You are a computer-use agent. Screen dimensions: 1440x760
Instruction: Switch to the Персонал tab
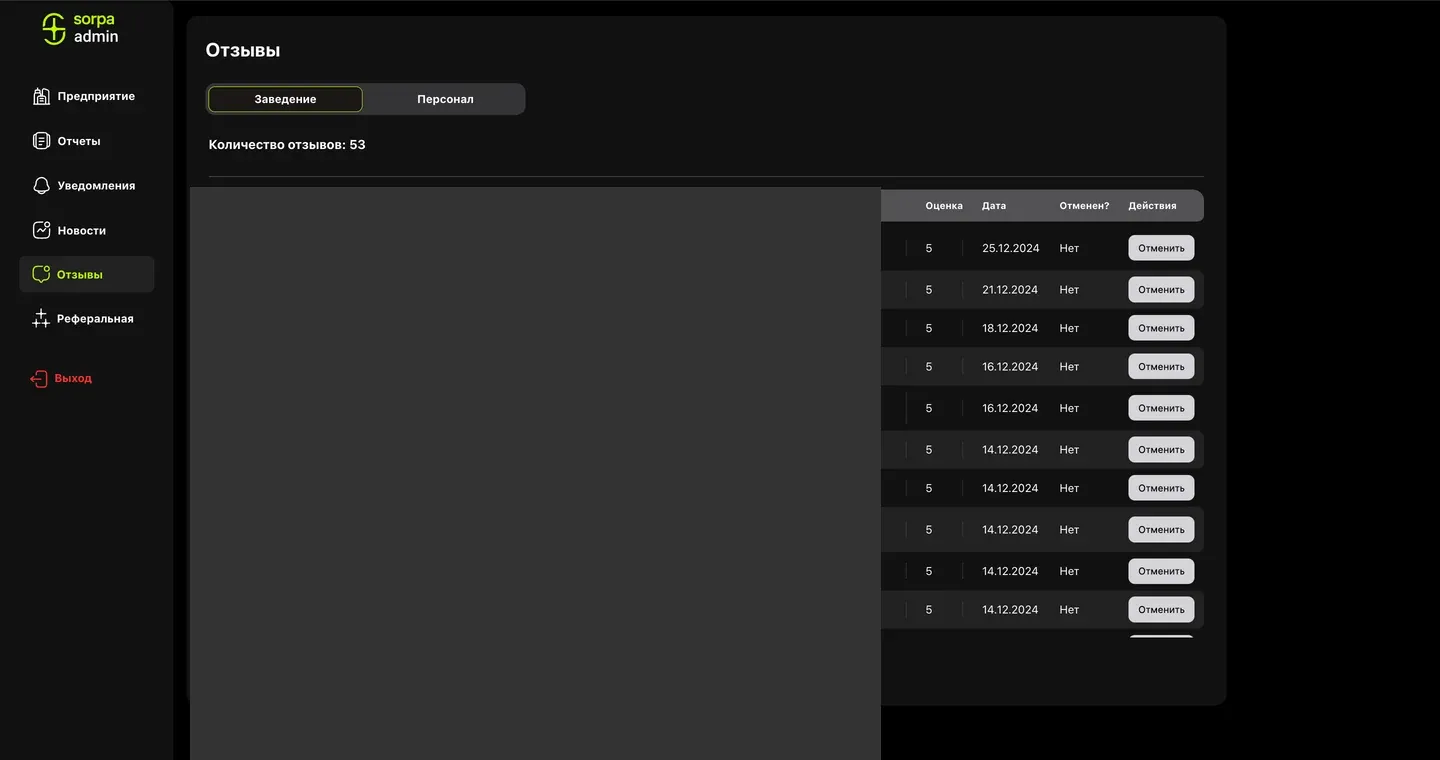[445, 99]
